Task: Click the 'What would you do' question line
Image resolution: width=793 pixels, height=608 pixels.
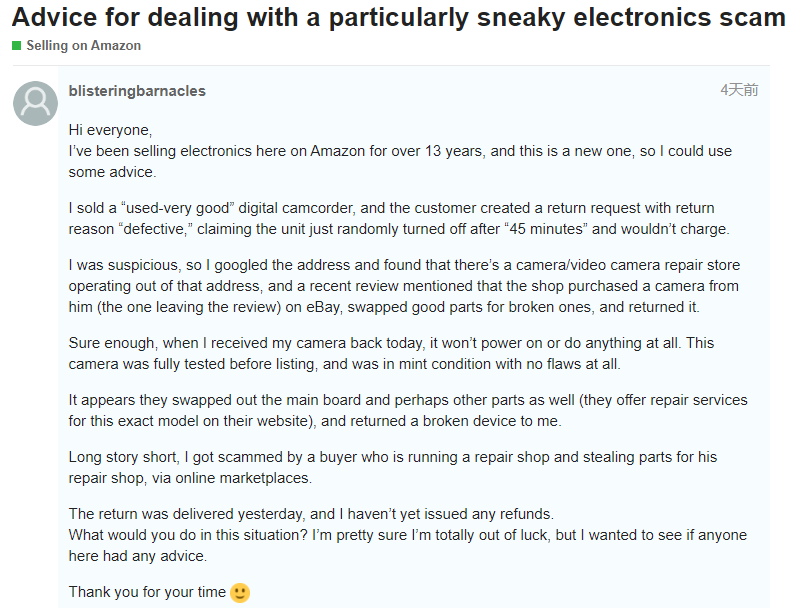Action: [x=408, y=535]
